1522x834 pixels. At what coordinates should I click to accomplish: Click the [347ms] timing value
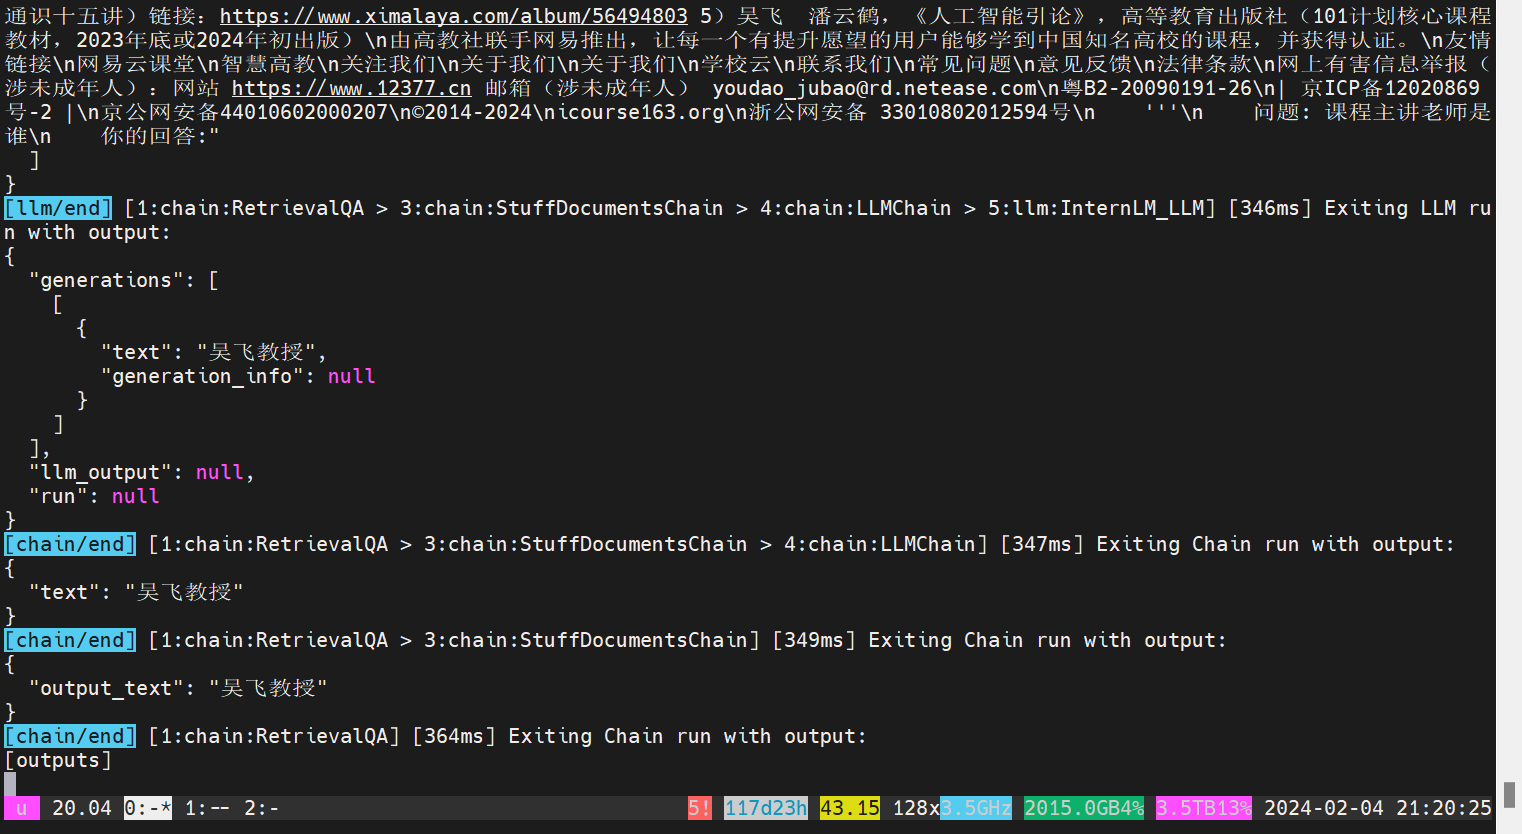pos(1041,544)
